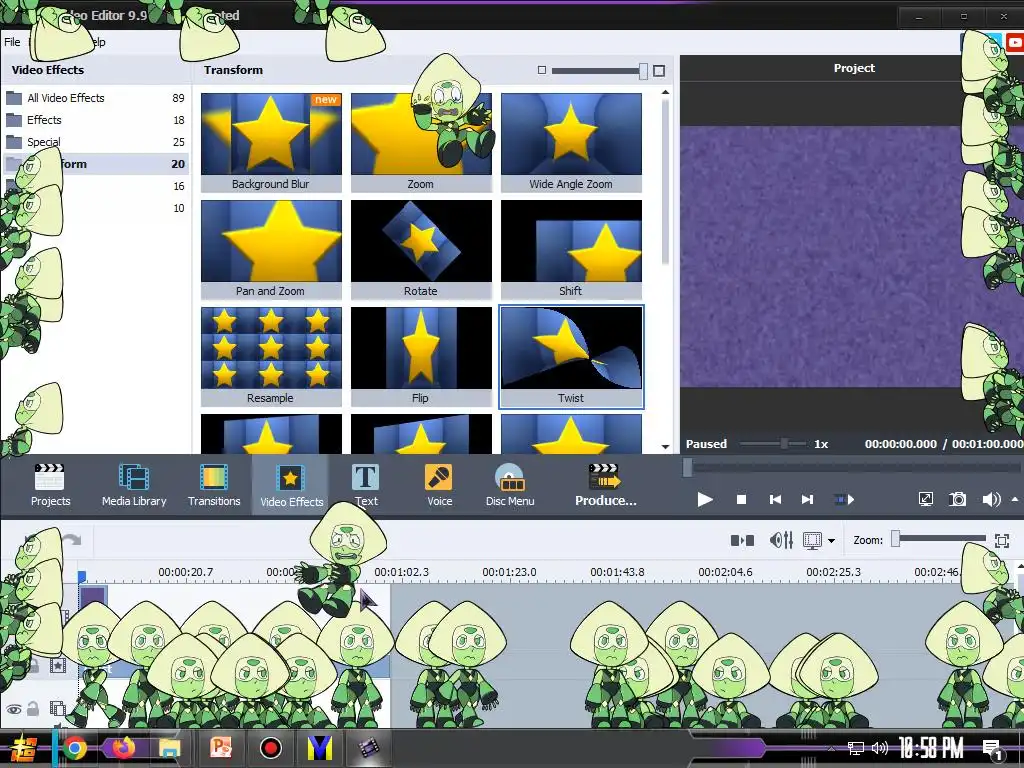This screenshot has width=1024, height=768.
Task: Select the category row showing 20
Action: point(95,164)
